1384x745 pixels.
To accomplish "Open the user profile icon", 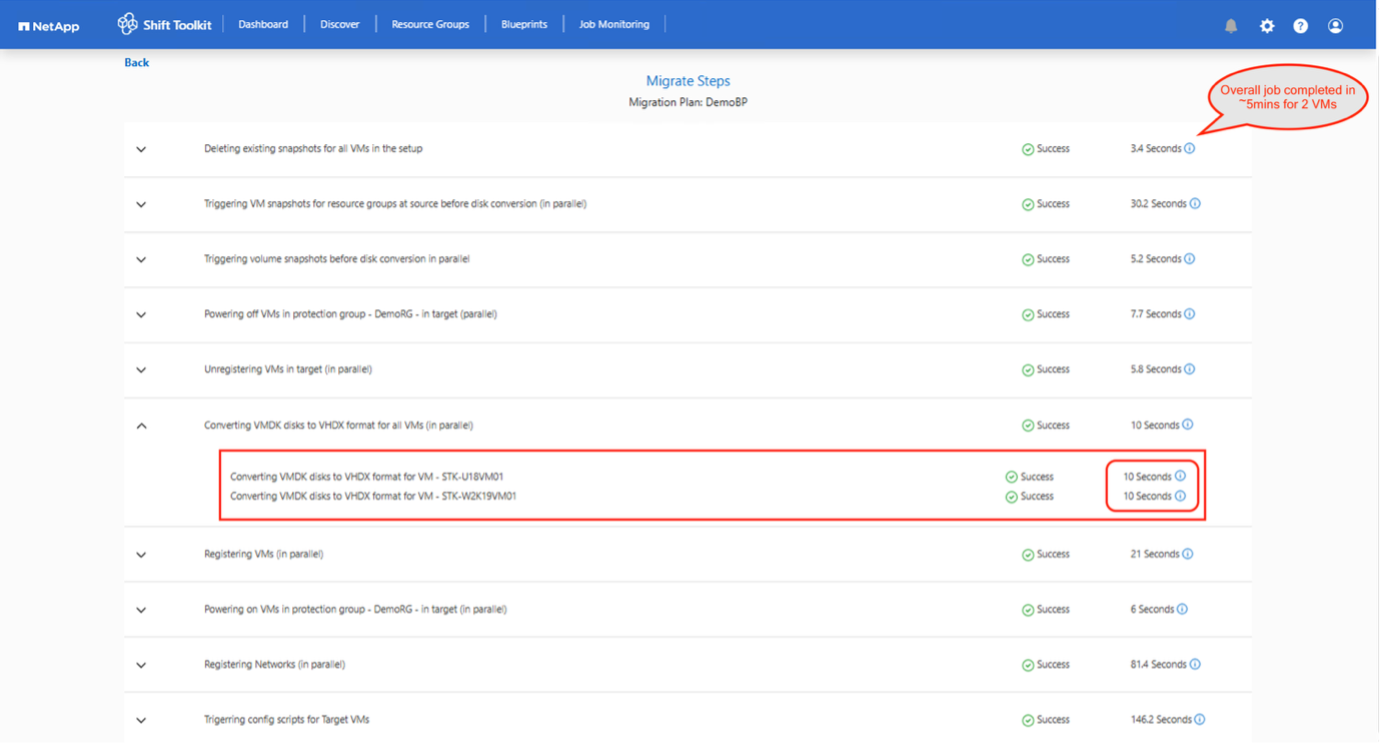I will coord(1335,26).
